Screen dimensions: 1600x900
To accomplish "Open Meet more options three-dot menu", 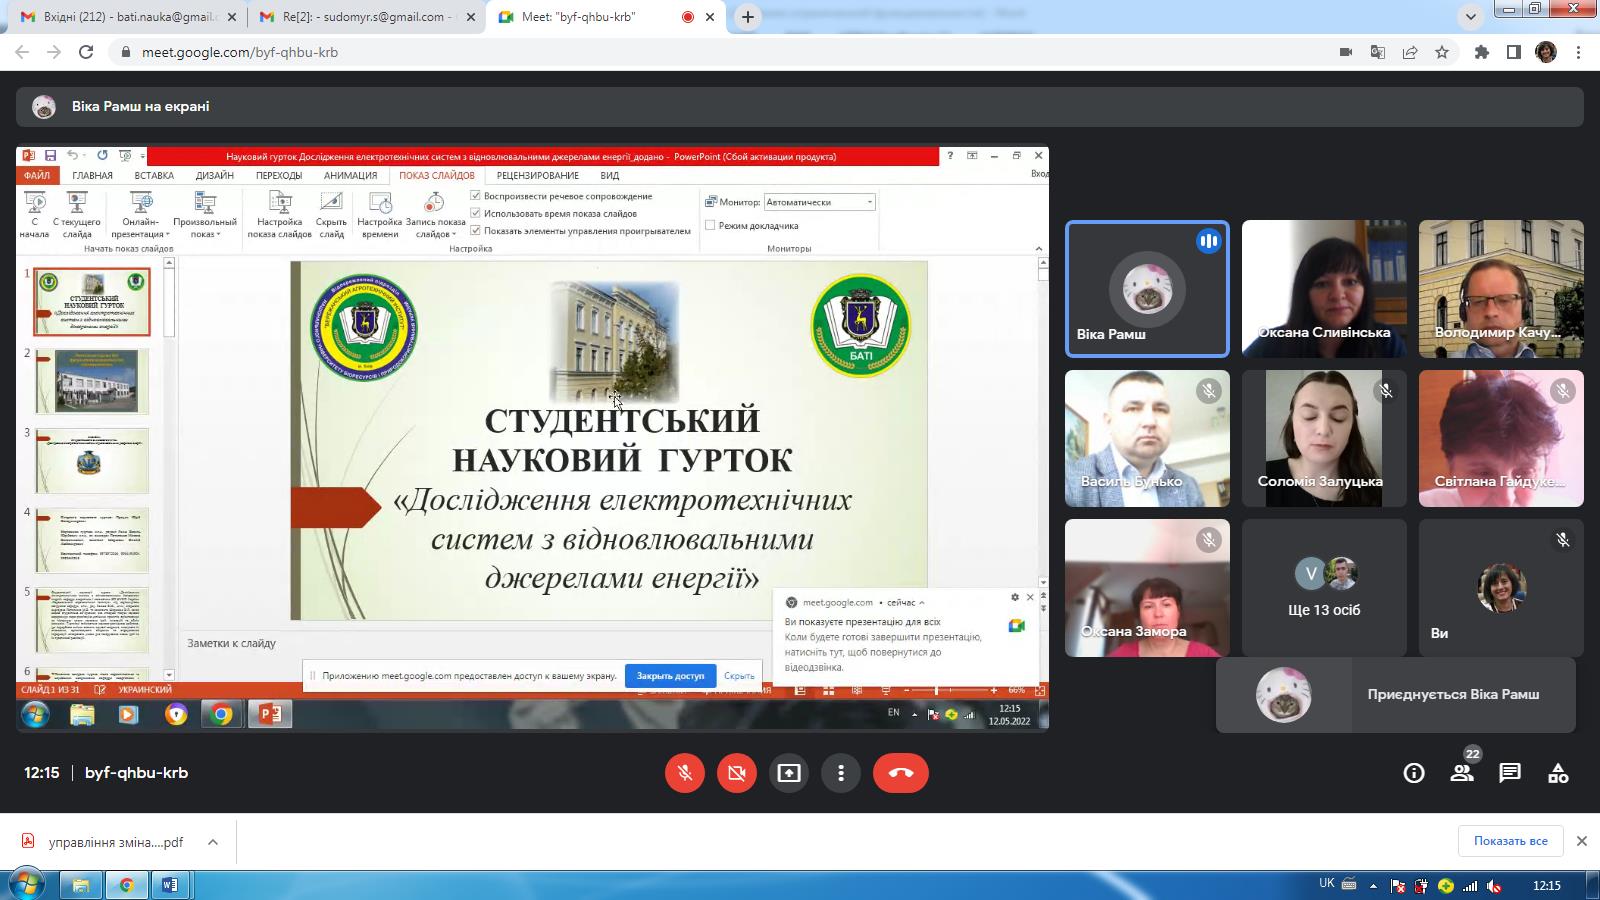I will [841, 773].
